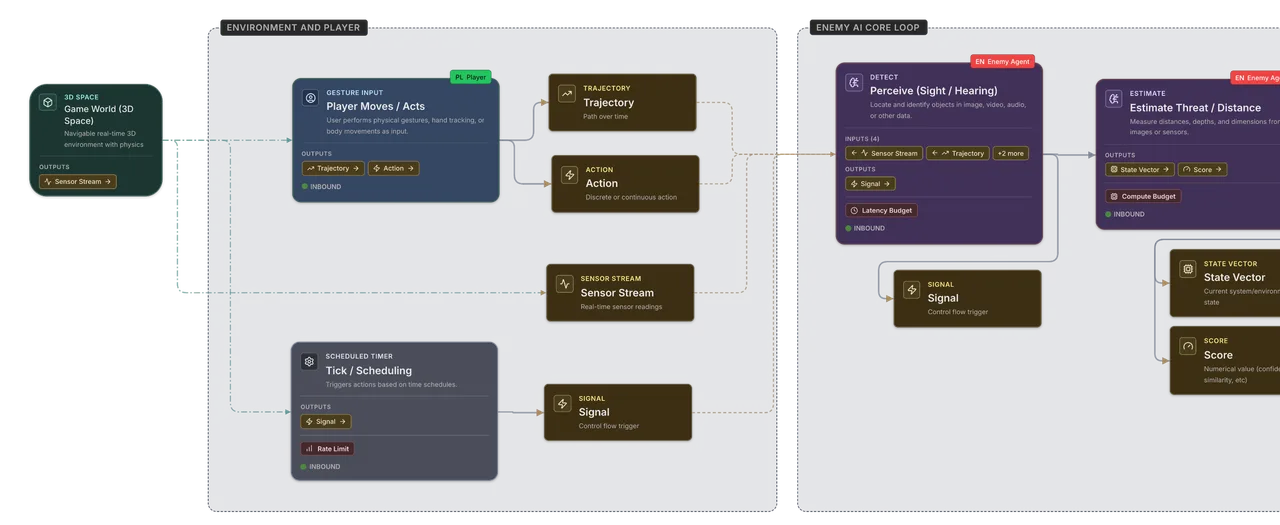Screen dimensions: 1280x525
Task: Click the Score output chip in Estimate
Action: tap(1202, 170)
